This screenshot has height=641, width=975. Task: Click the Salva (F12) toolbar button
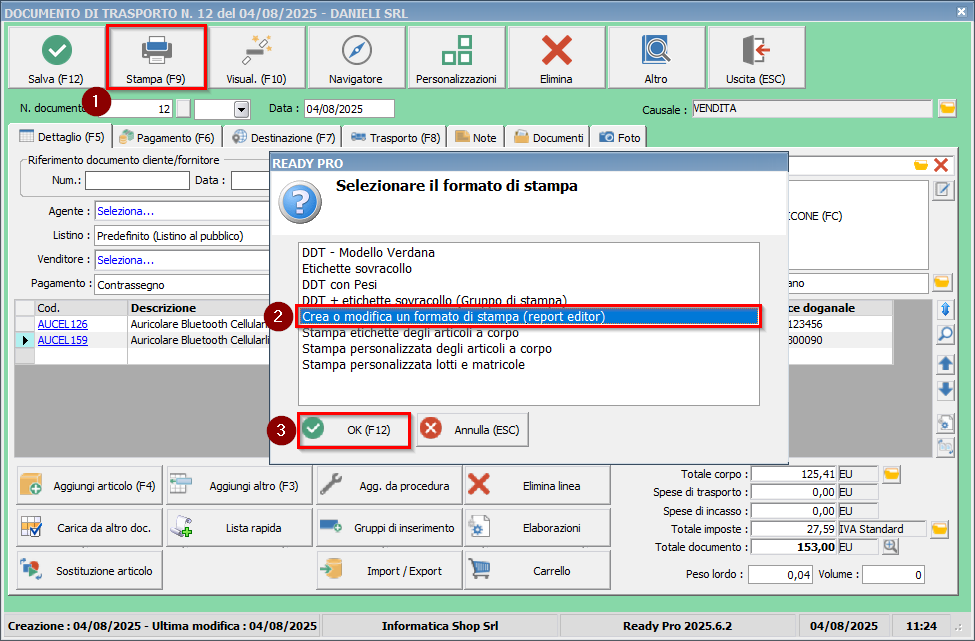pyautogui.click(x=56, y=58)
